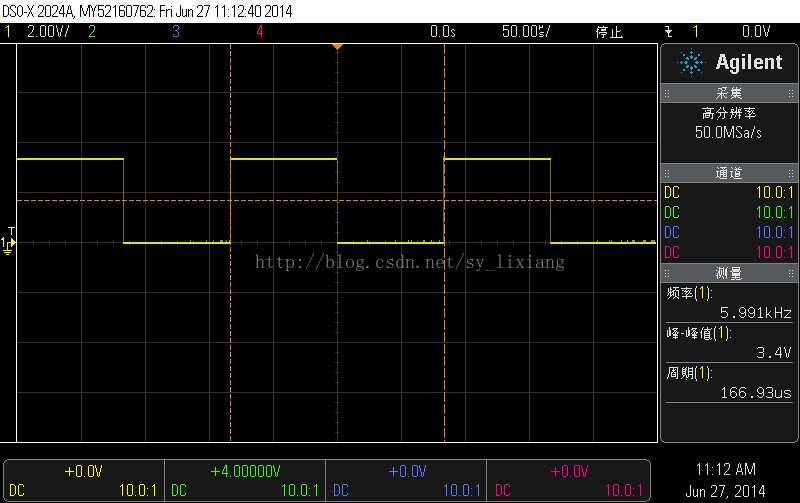The height and width of the screenshot is (503, 800).
Task: Click the 5.991kHz frequency value
Action: (x=756, y=313)
